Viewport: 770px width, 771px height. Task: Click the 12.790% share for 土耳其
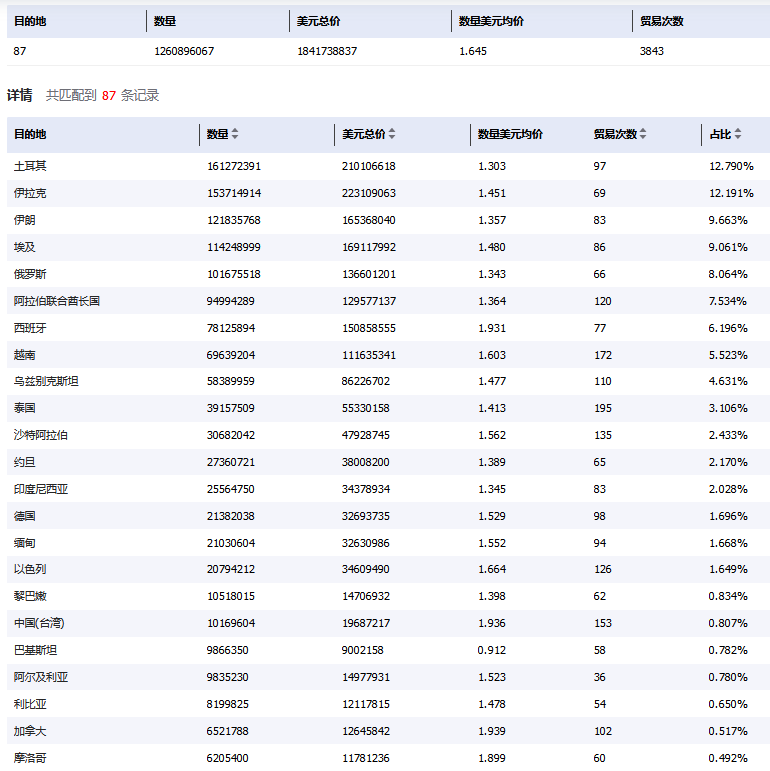pos(731,166)
